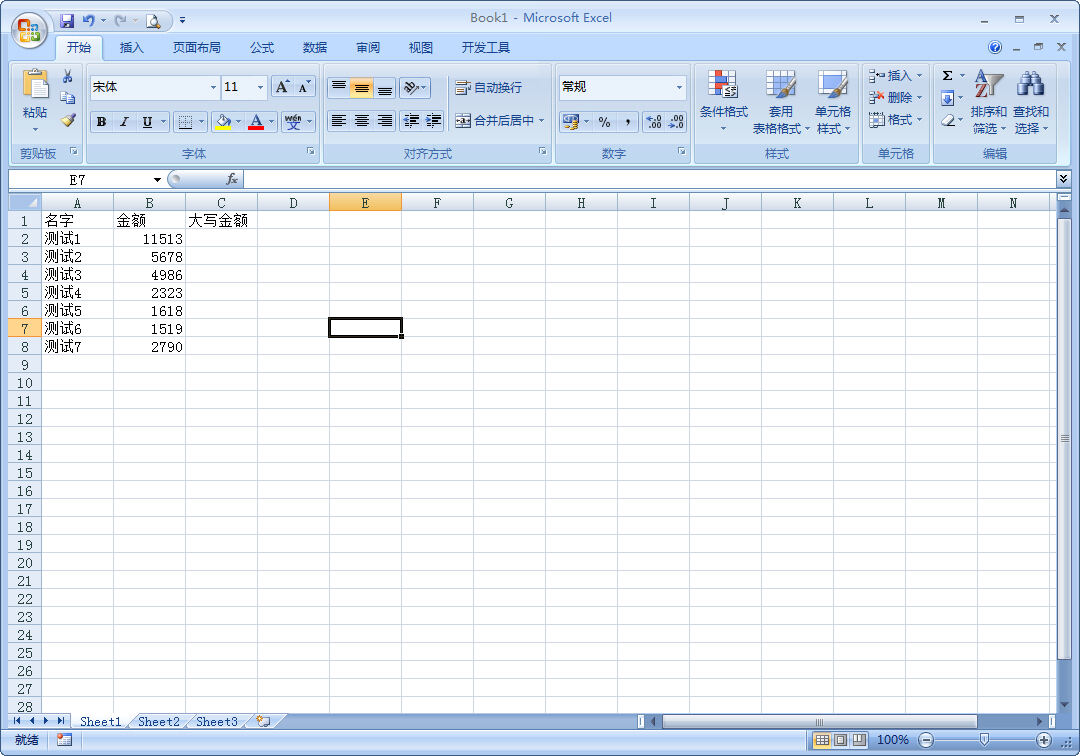Click 合并后居中 merge and center

tap(494, 120)
